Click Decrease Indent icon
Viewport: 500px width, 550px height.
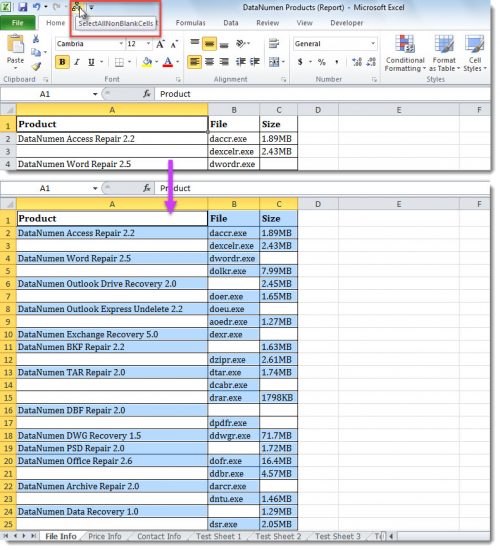(x=241, y=62)
